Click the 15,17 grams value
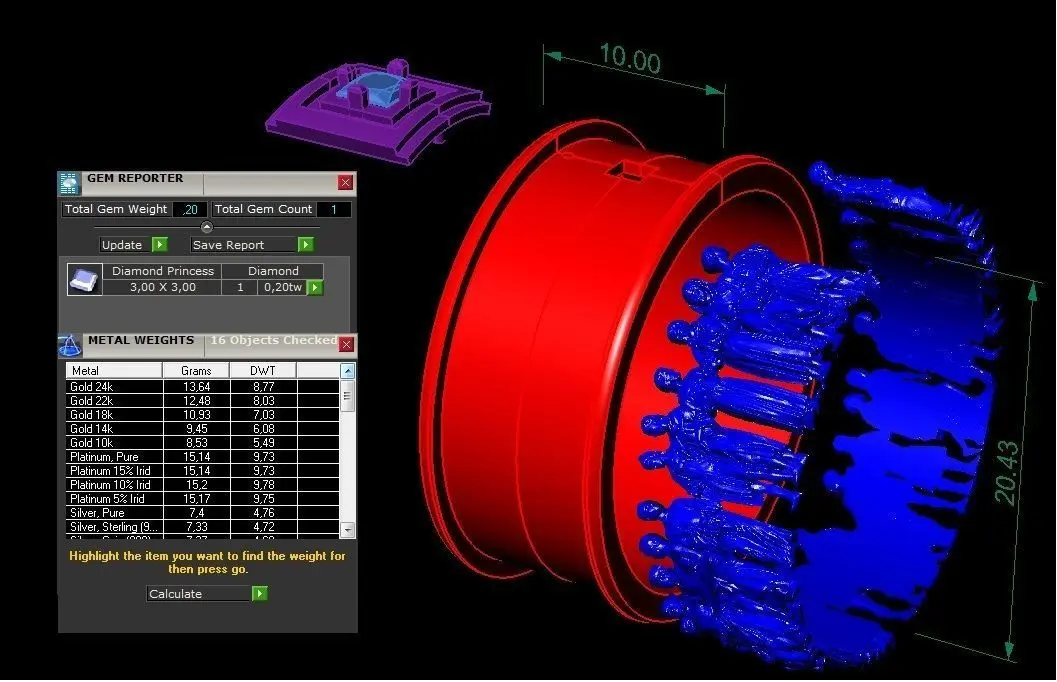 196,499
